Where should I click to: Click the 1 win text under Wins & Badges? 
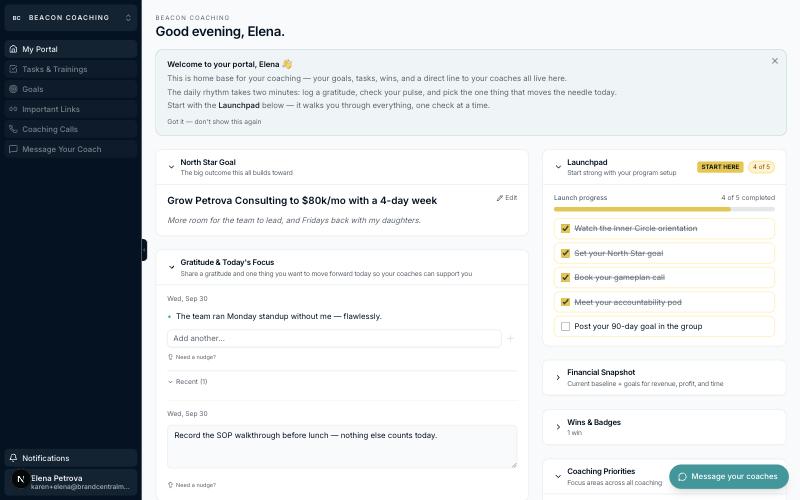pos(574,433)
